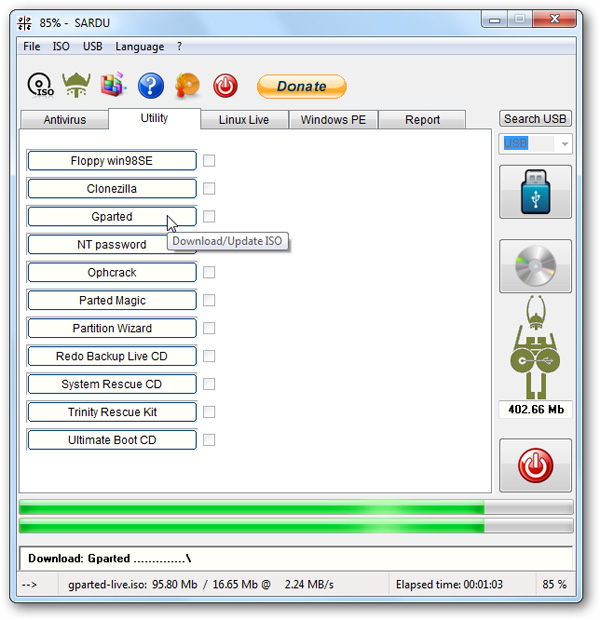The width and height of the screenshot is (600, 620).
Task: Minimize the SARDU window
Action: 494,19
